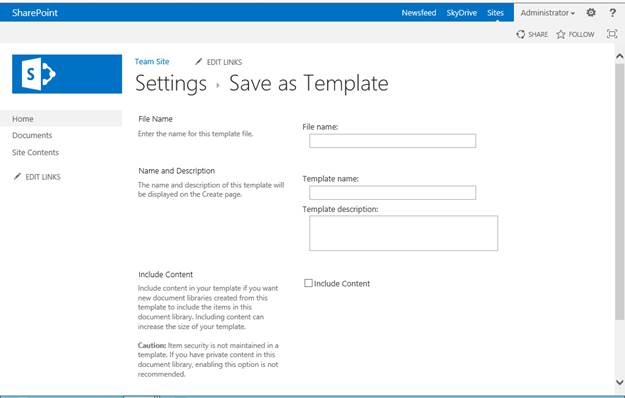Click the SHARE icon
This screenshot has height=398, width=625.
521,34
